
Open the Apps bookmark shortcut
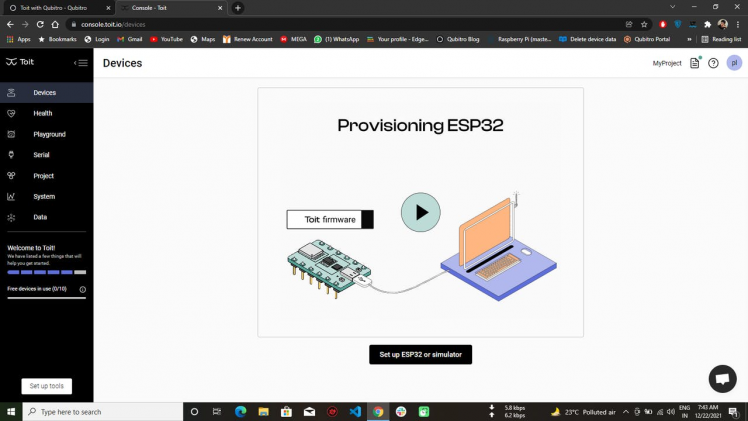18,39
